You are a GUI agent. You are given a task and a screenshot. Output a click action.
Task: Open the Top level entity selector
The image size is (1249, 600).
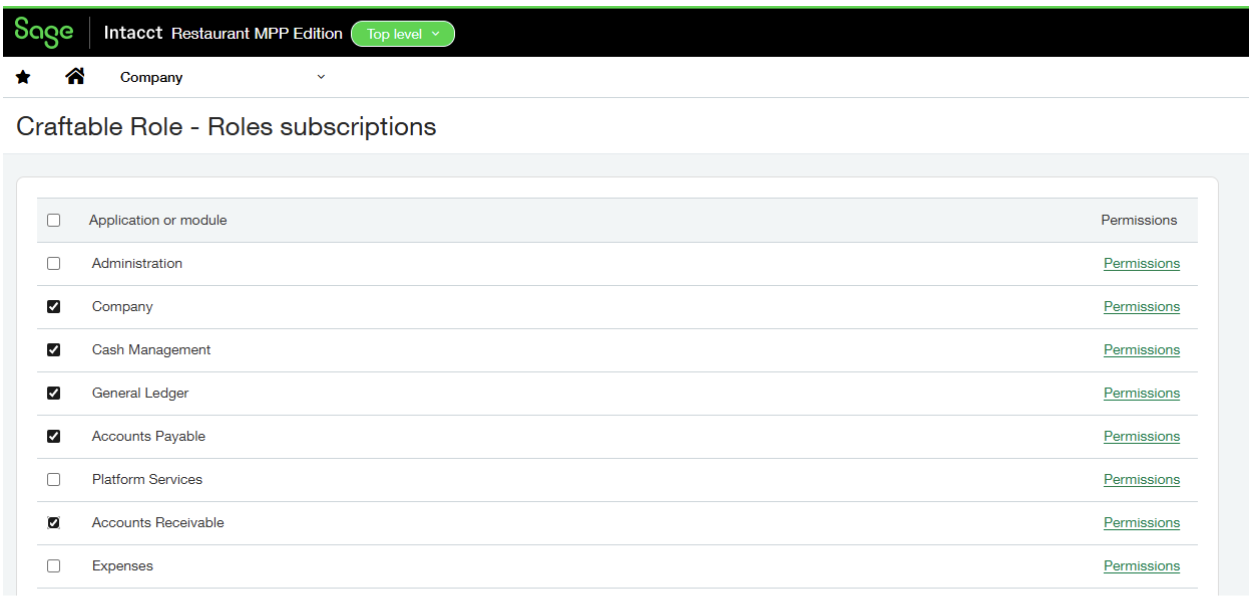tap(402, 33)
